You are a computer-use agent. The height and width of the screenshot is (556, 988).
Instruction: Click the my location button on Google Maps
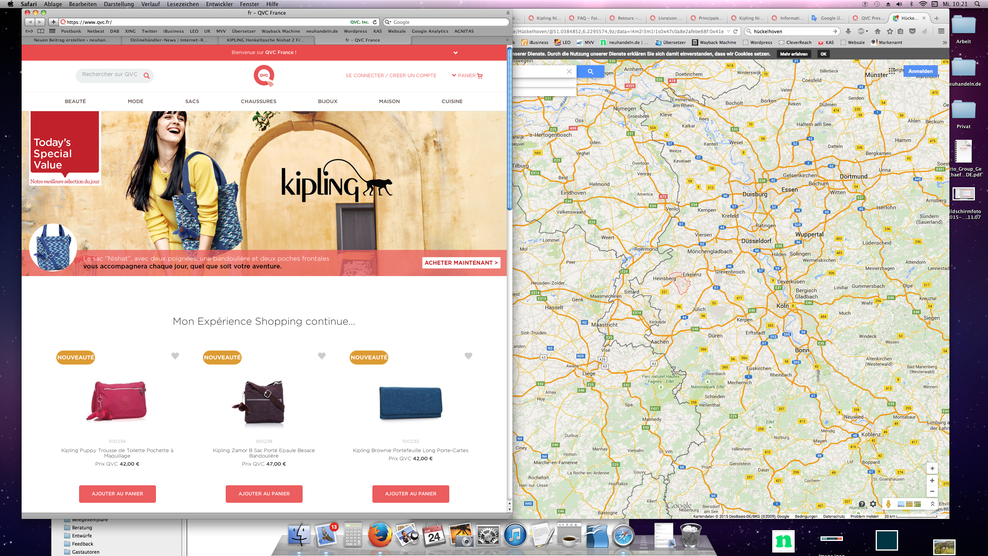click(932, 468)
